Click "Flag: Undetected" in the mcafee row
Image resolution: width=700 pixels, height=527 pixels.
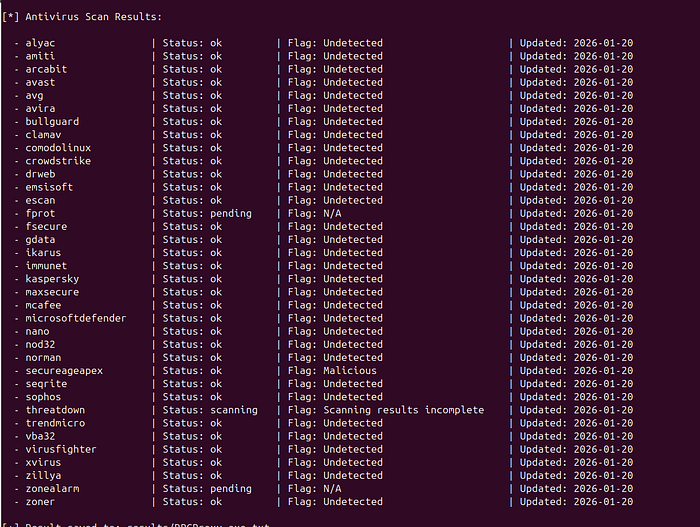[335, 305]
